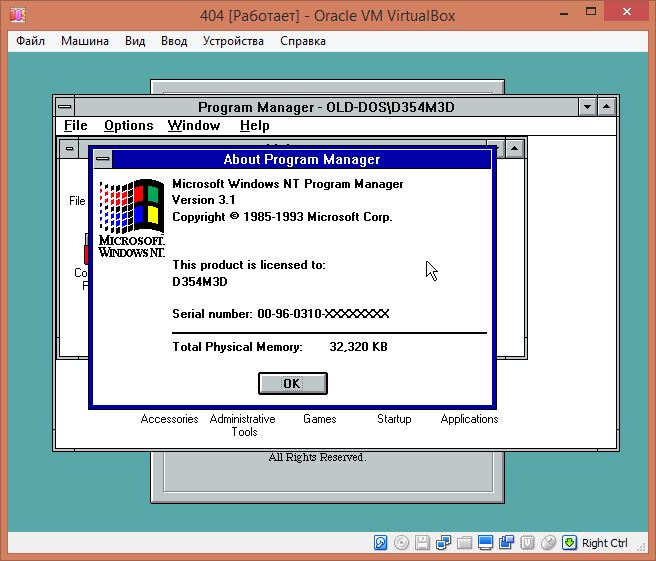
Task: Open the About dialog system menu box
Action: (x=102, y=159)
